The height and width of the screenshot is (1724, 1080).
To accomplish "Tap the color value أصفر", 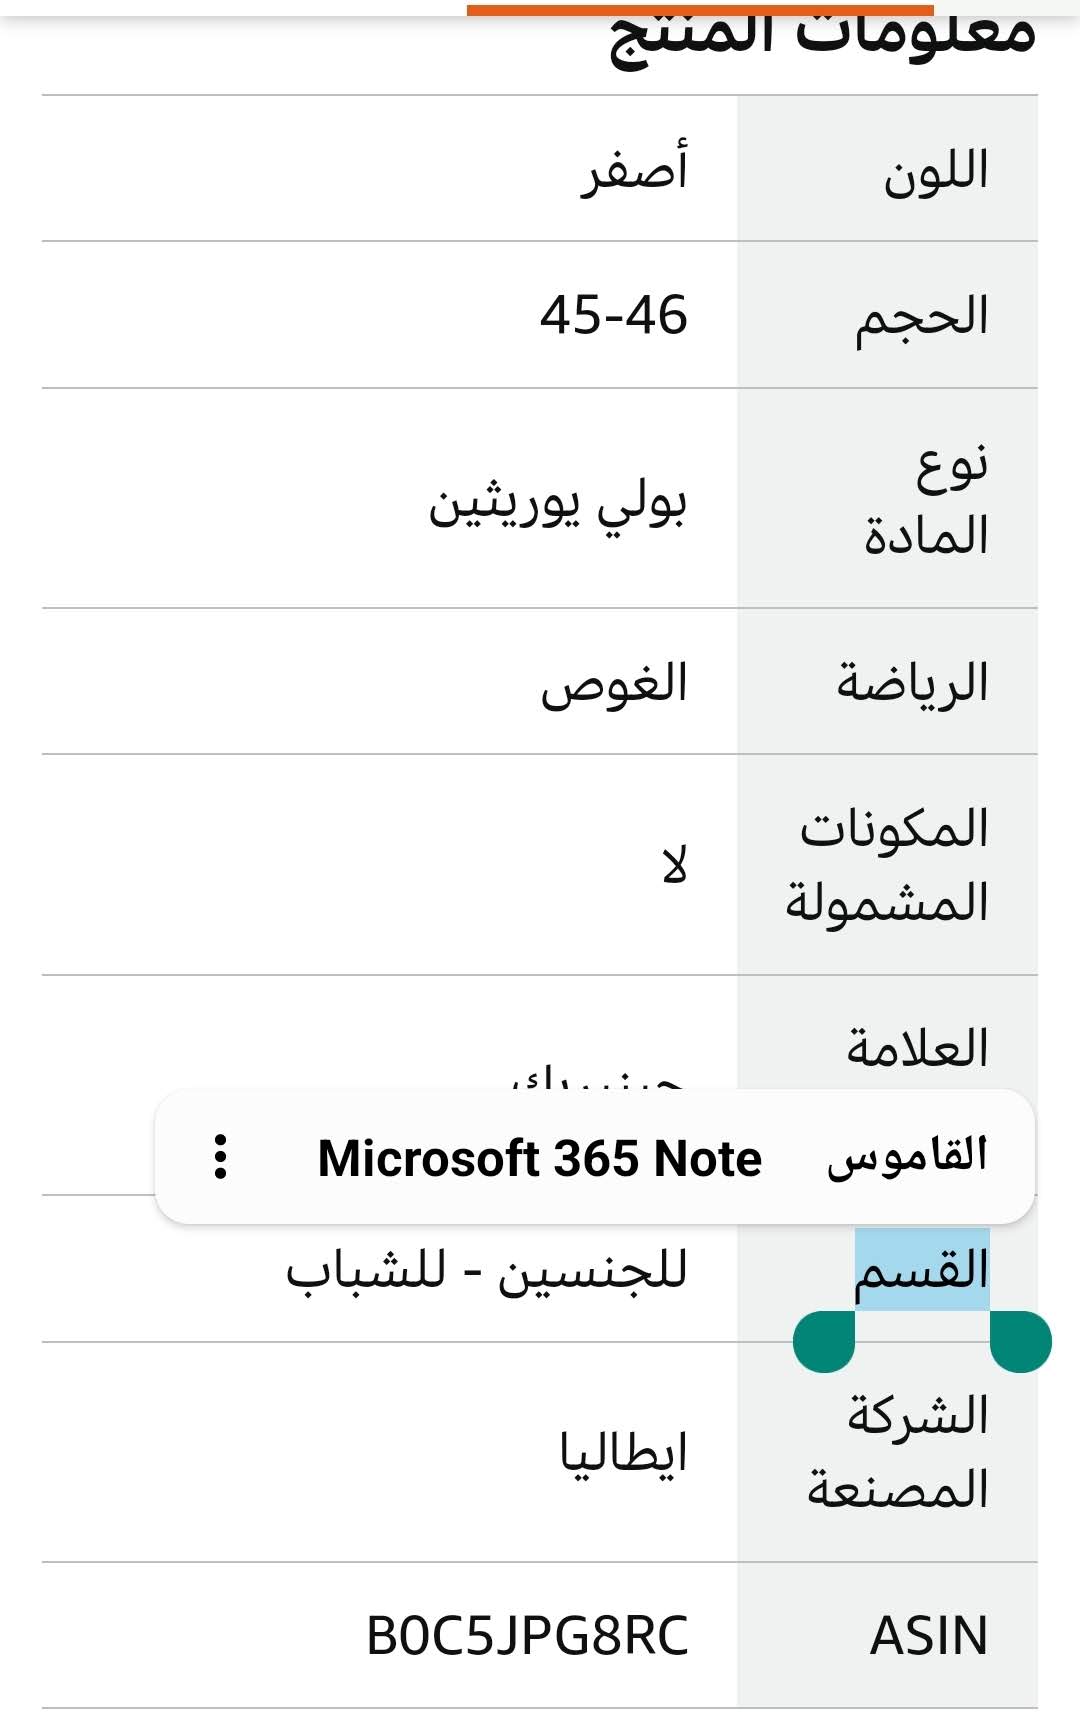I will click(635, 169).
